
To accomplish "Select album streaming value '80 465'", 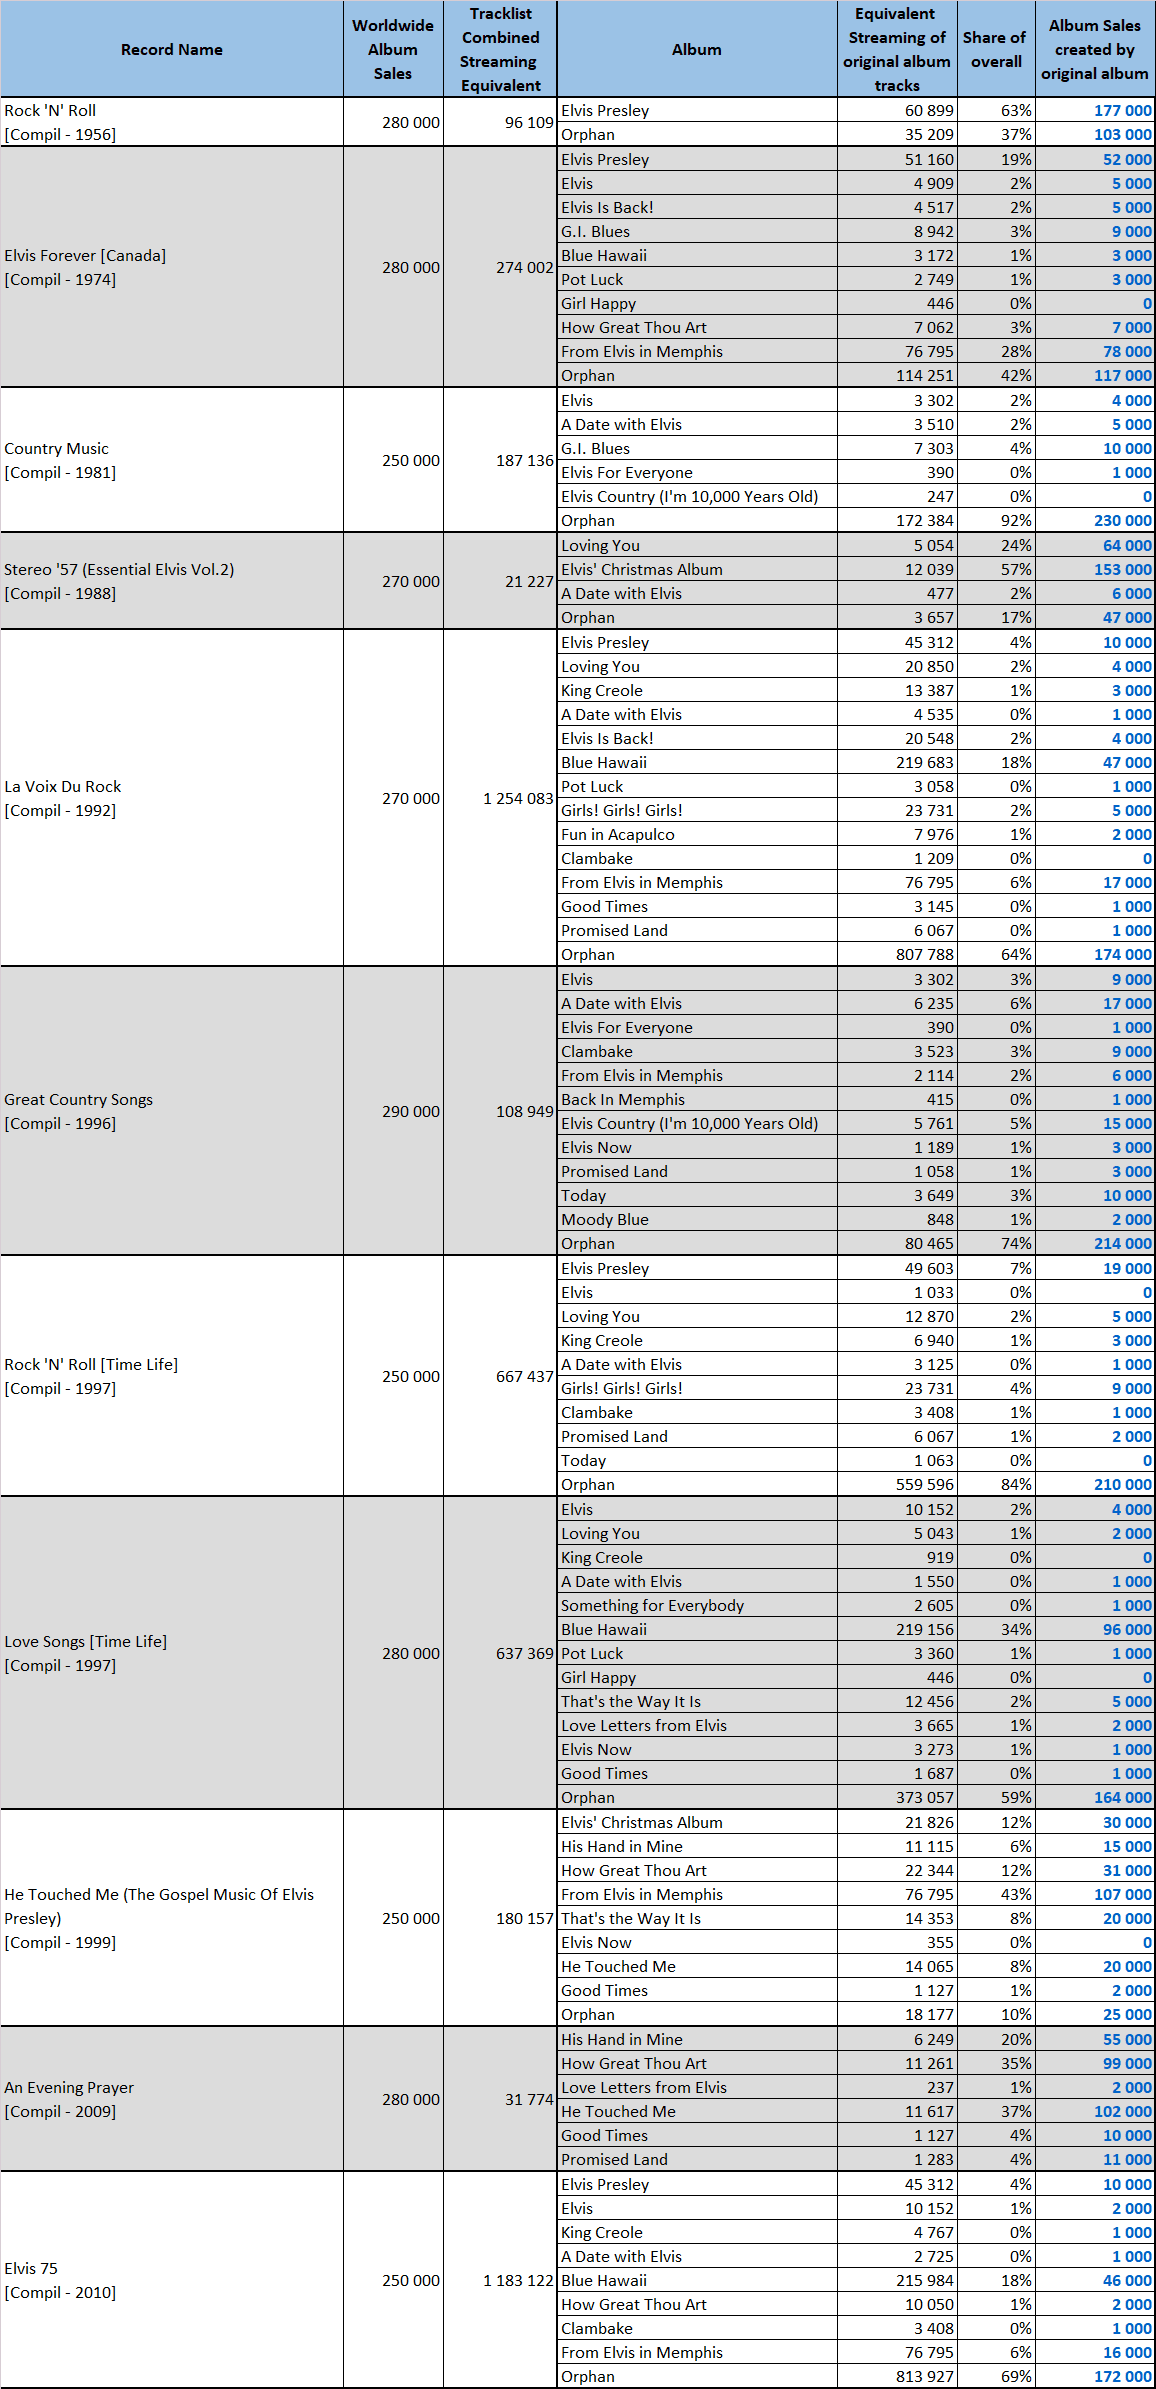I will pos(929,1243).
